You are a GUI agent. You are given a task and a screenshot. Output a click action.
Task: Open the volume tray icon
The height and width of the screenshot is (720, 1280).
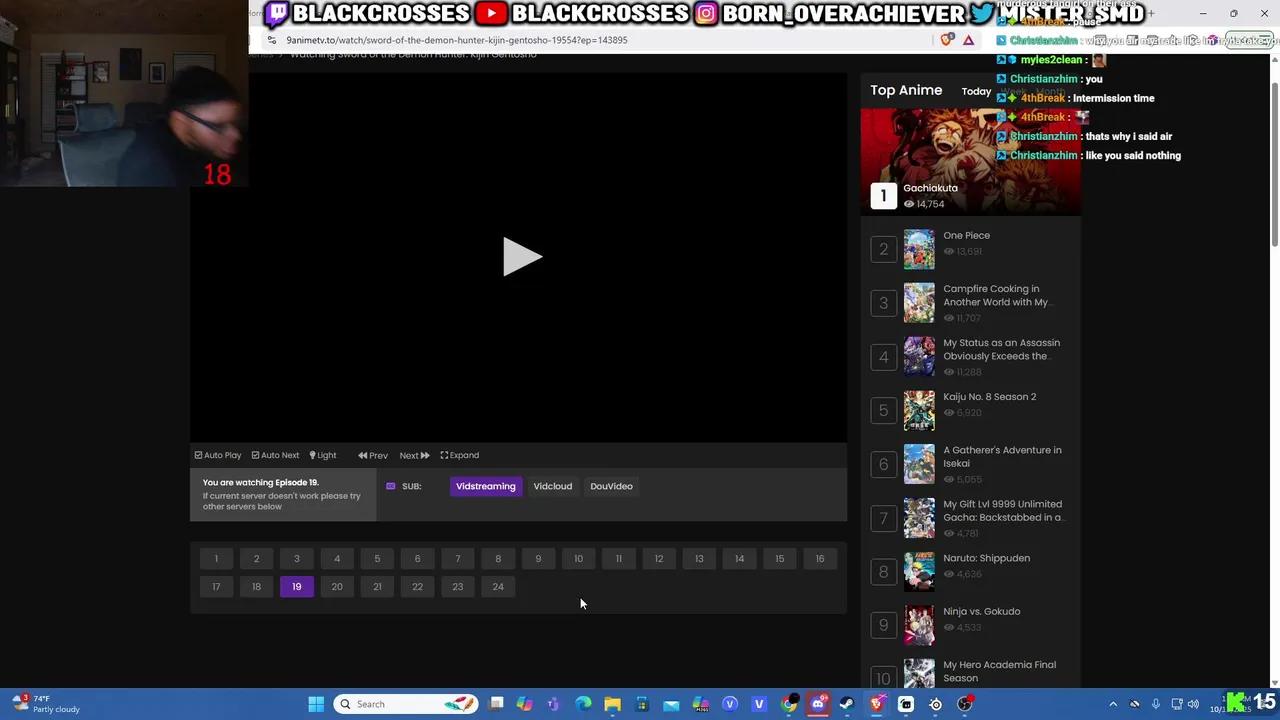click(1193, 704)
